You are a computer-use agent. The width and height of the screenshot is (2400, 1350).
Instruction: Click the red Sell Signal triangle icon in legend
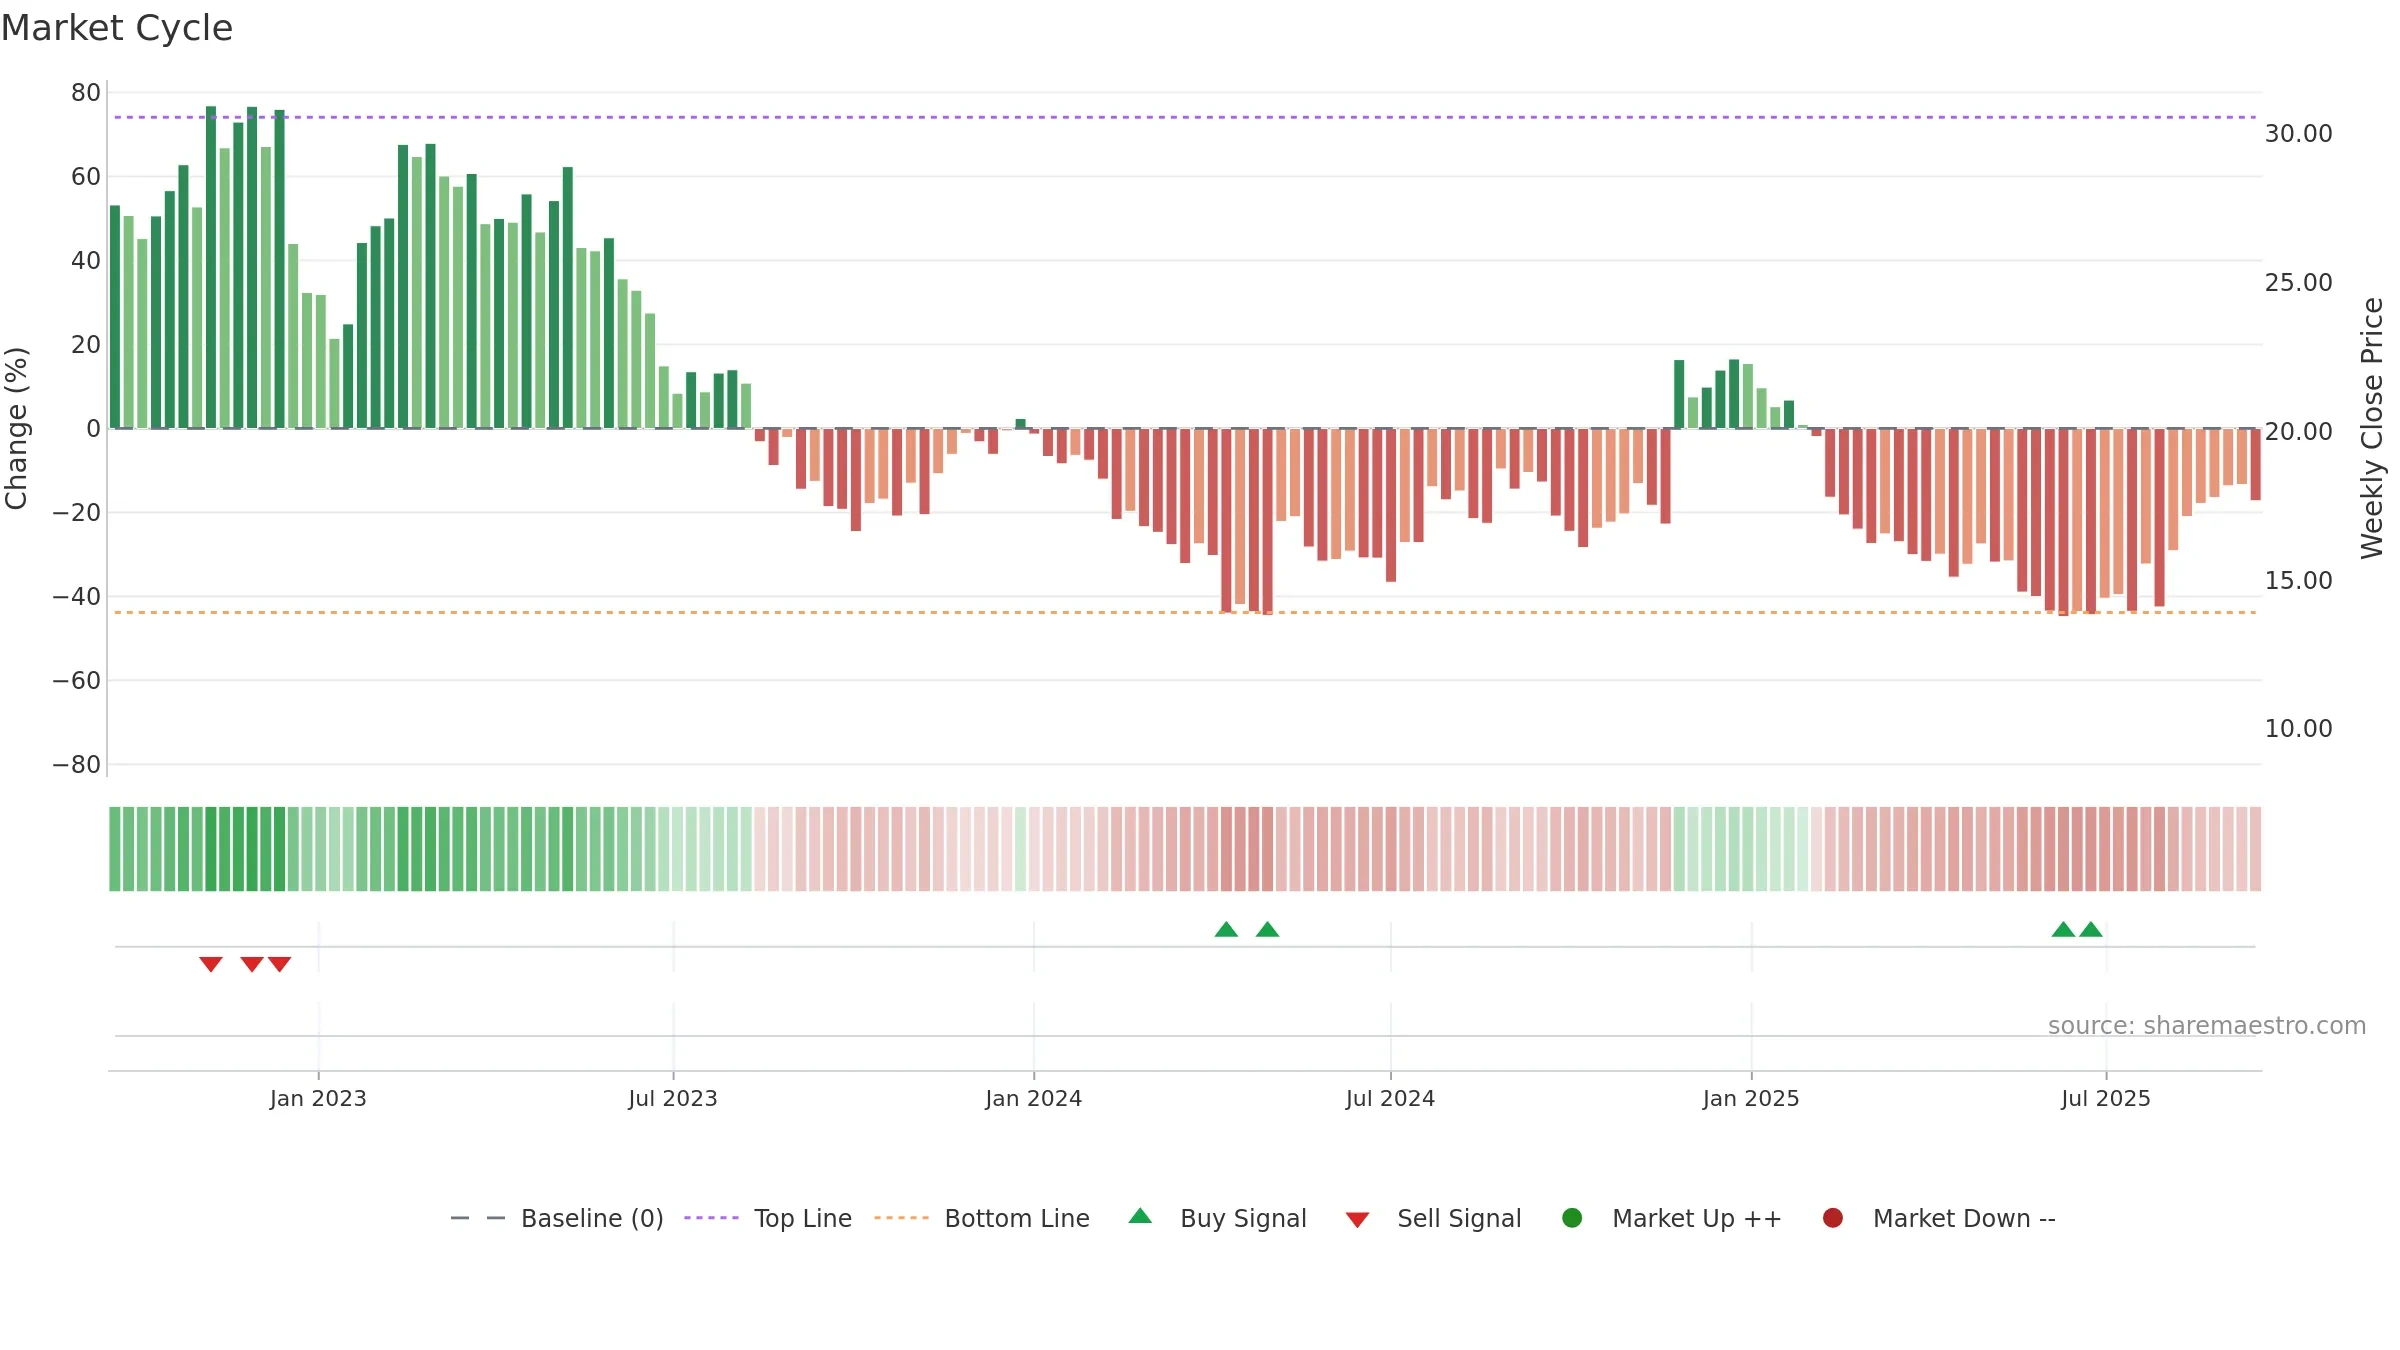tap(1357, 1220)
